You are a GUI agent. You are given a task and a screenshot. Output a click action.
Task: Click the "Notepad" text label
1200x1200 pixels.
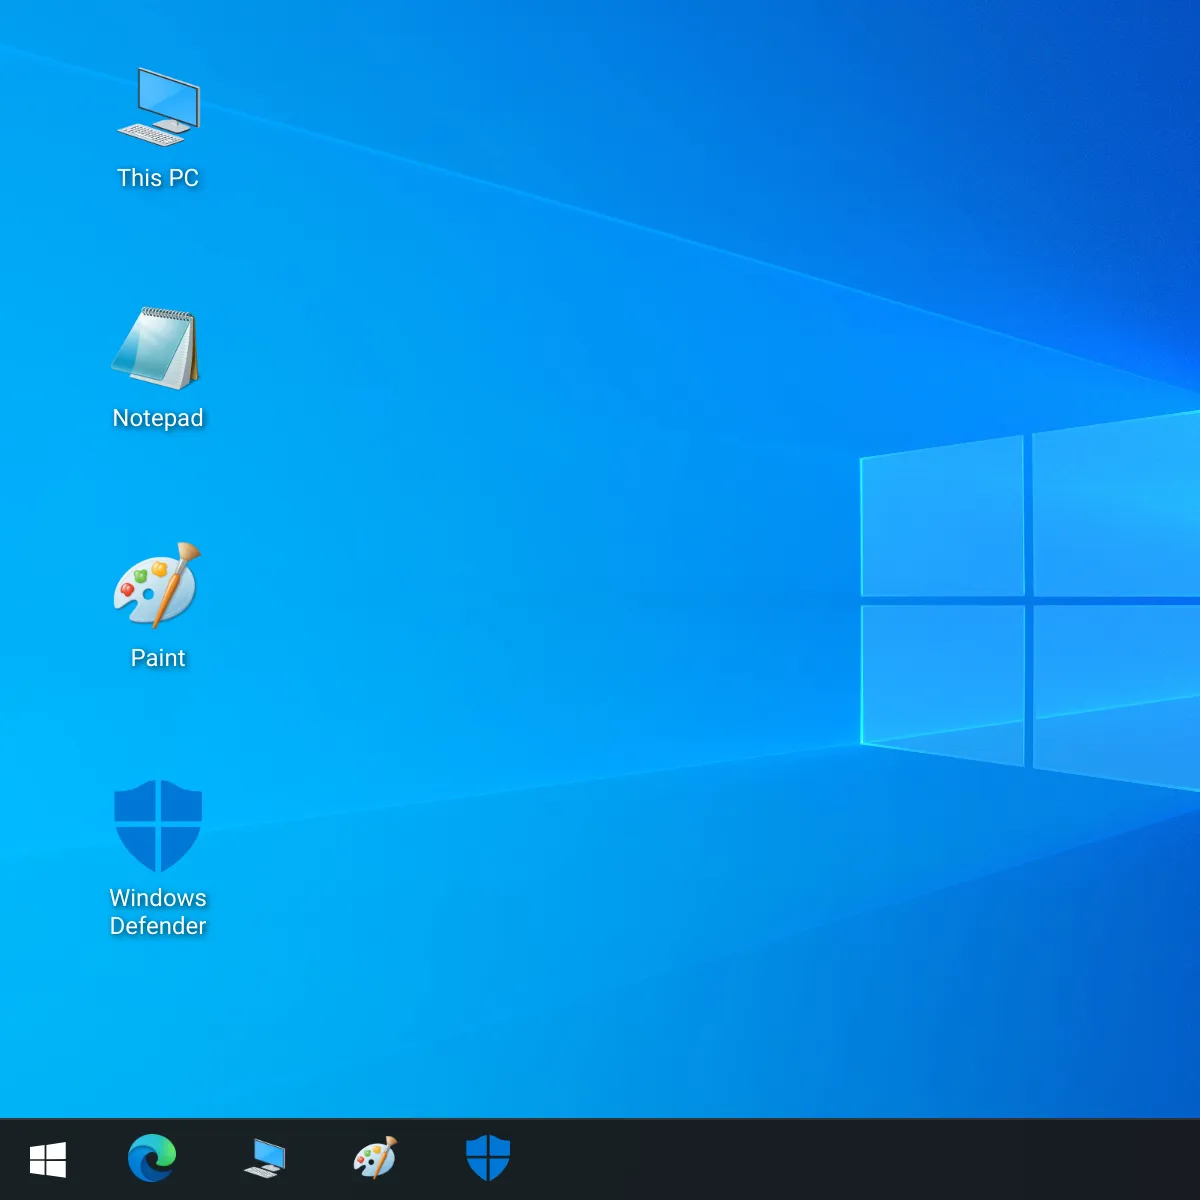(158, 418)
